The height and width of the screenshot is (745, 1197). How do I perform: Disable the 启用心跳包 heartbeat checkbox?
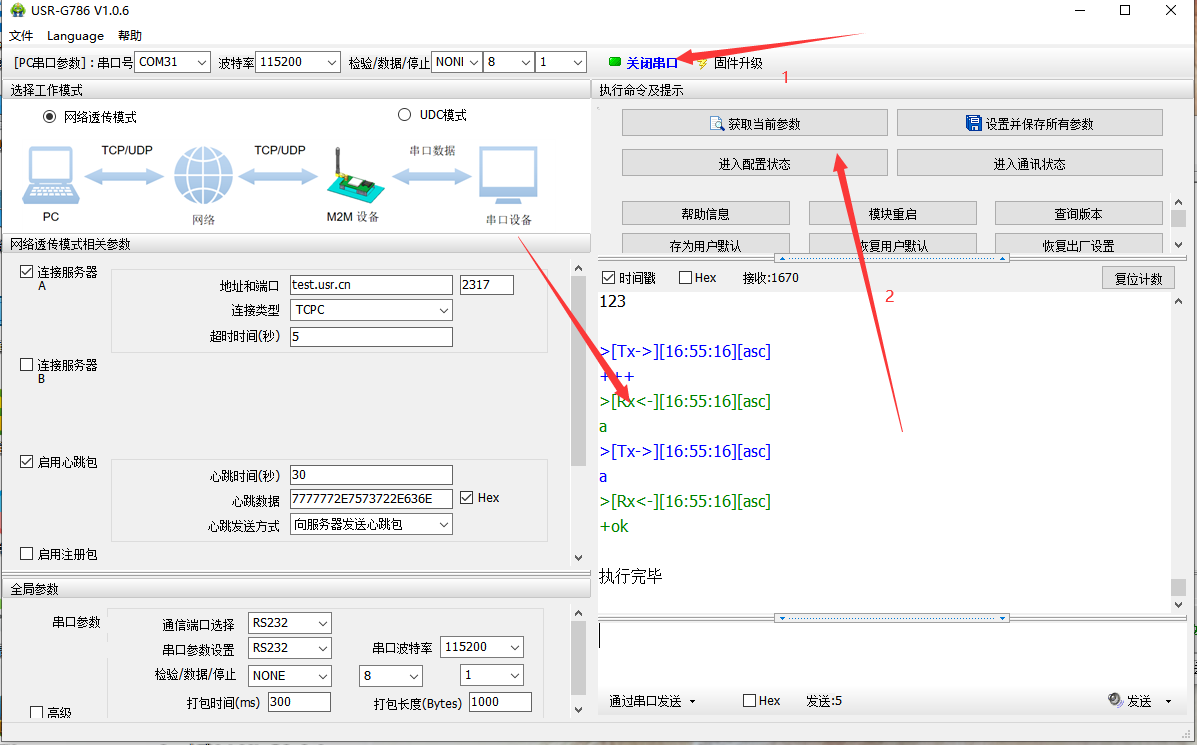(x=27, y=462)
